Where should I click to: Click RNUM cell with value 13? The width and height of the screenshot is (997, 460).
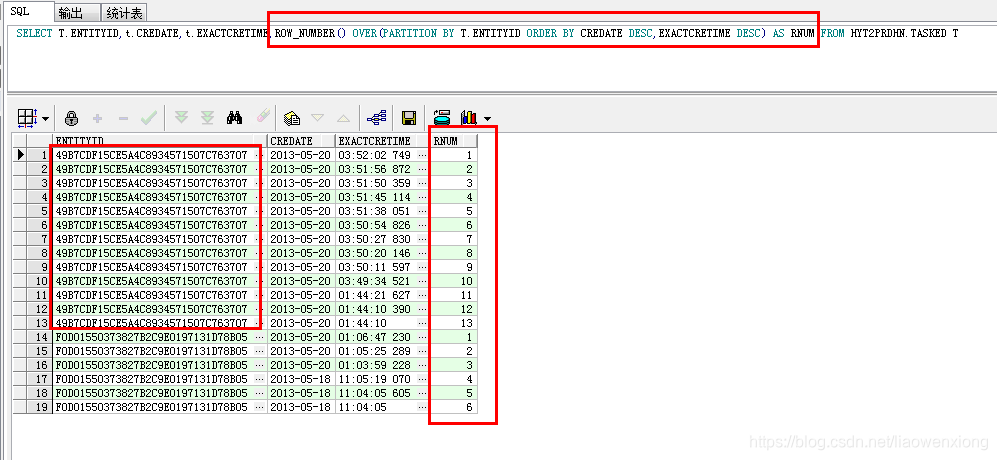click(454, 323)
